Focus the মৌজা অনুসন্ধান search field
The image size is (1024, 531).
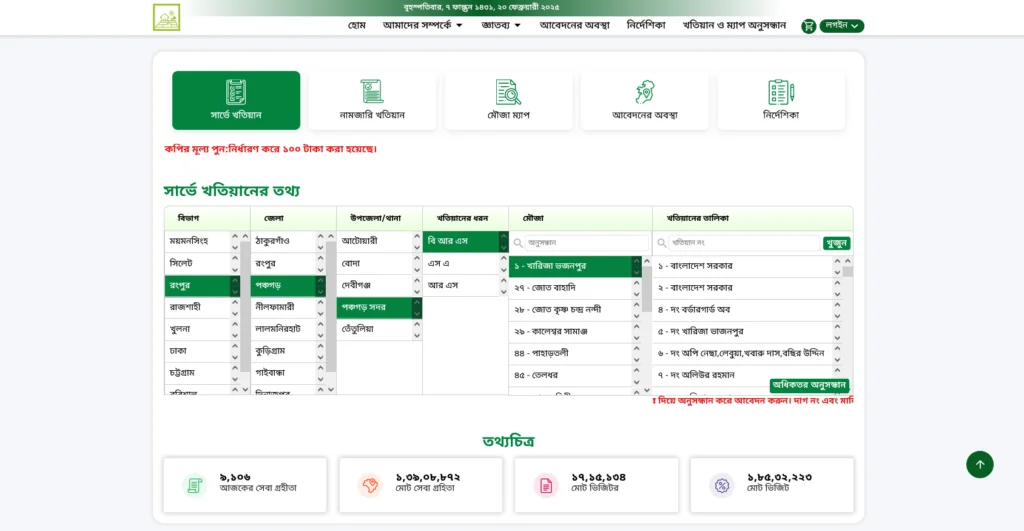point(586,243)
